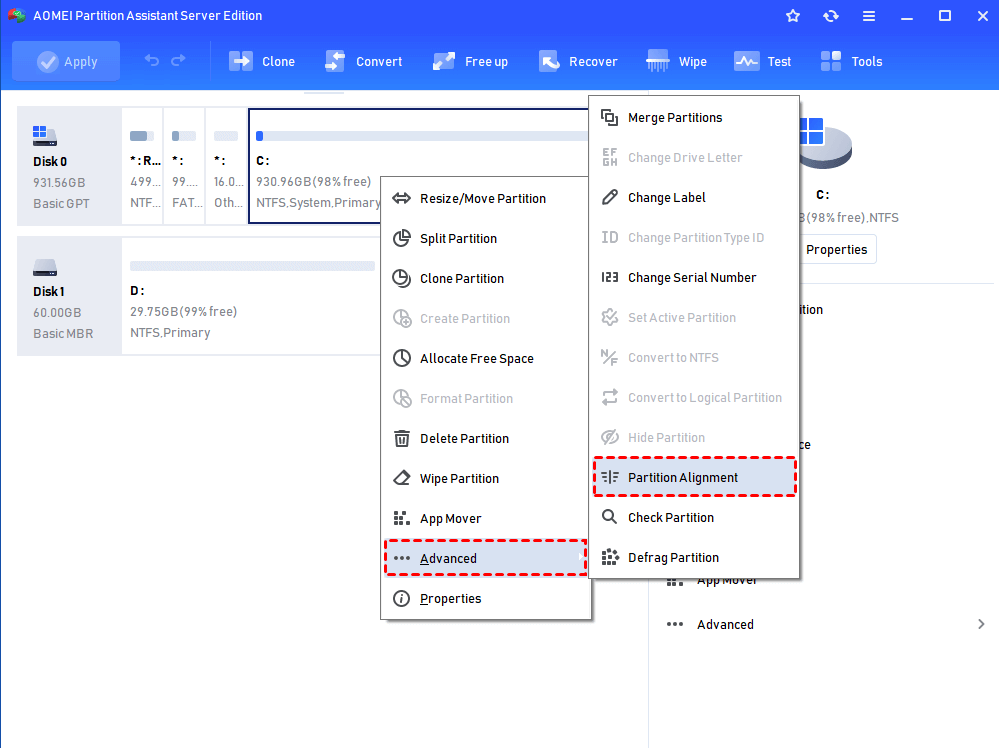Select Resize/Move Partition from context menu
Image resolution: width=999 pixels, height=748 pixels.
coord(485,198)
